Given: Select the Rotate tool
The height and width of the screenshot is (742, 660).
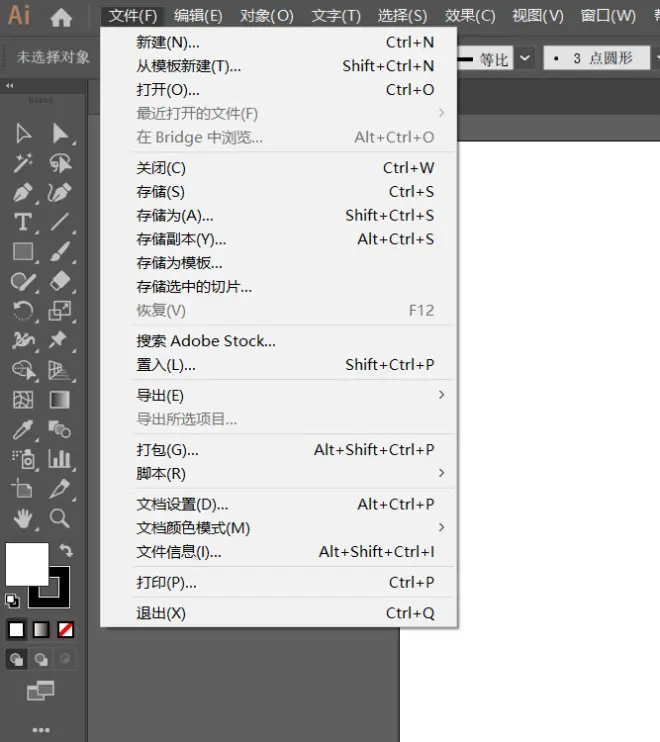Looking at the screenshot, I should (23, 311).
